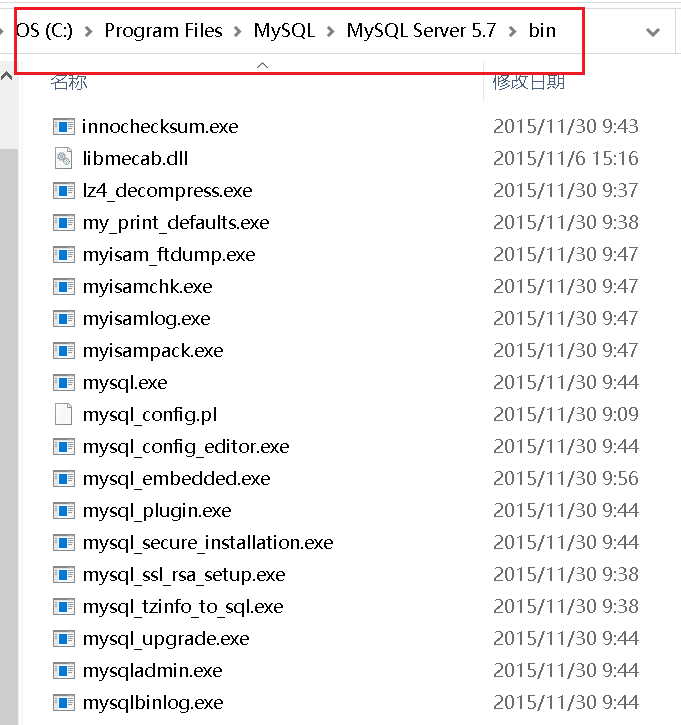Viewport: 681px width, 725px height.
Task: Select the file name mysql_upgrade.exe
Action: pos(166,639)
